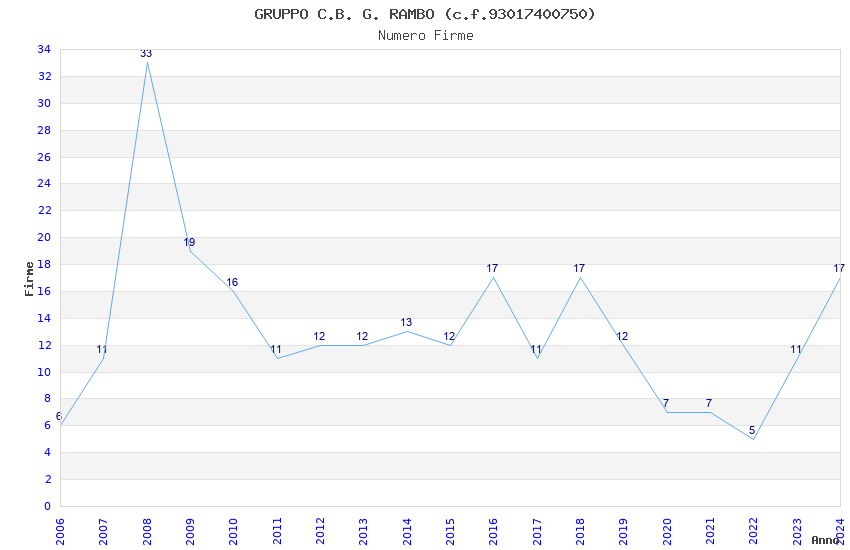
Task: Click the x-axis year 2020
Action: pos(666,532)
